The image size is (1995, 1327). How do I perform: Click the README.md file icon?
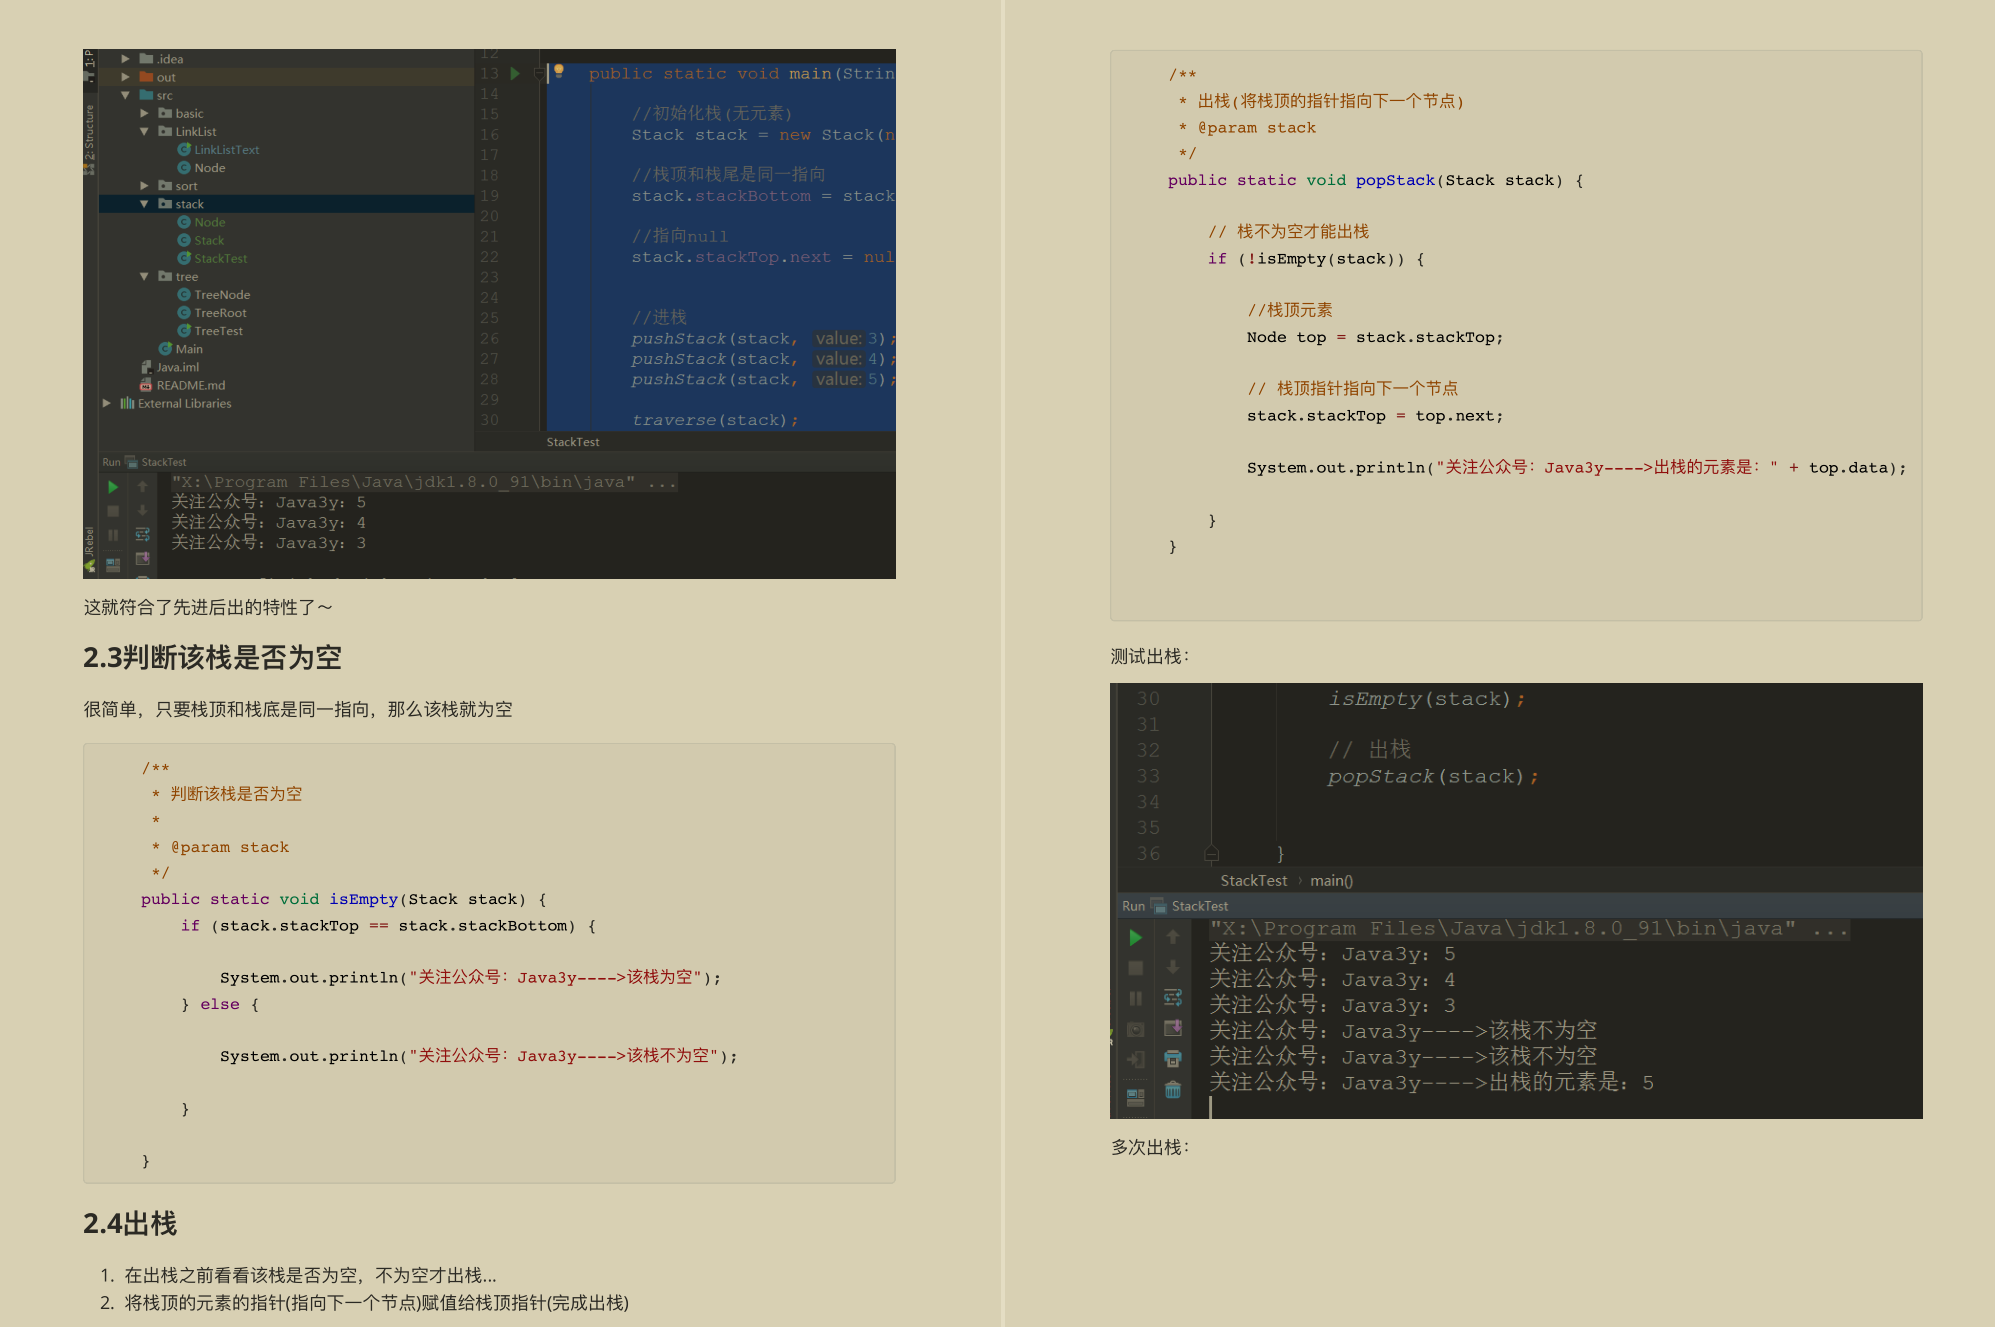146,385
